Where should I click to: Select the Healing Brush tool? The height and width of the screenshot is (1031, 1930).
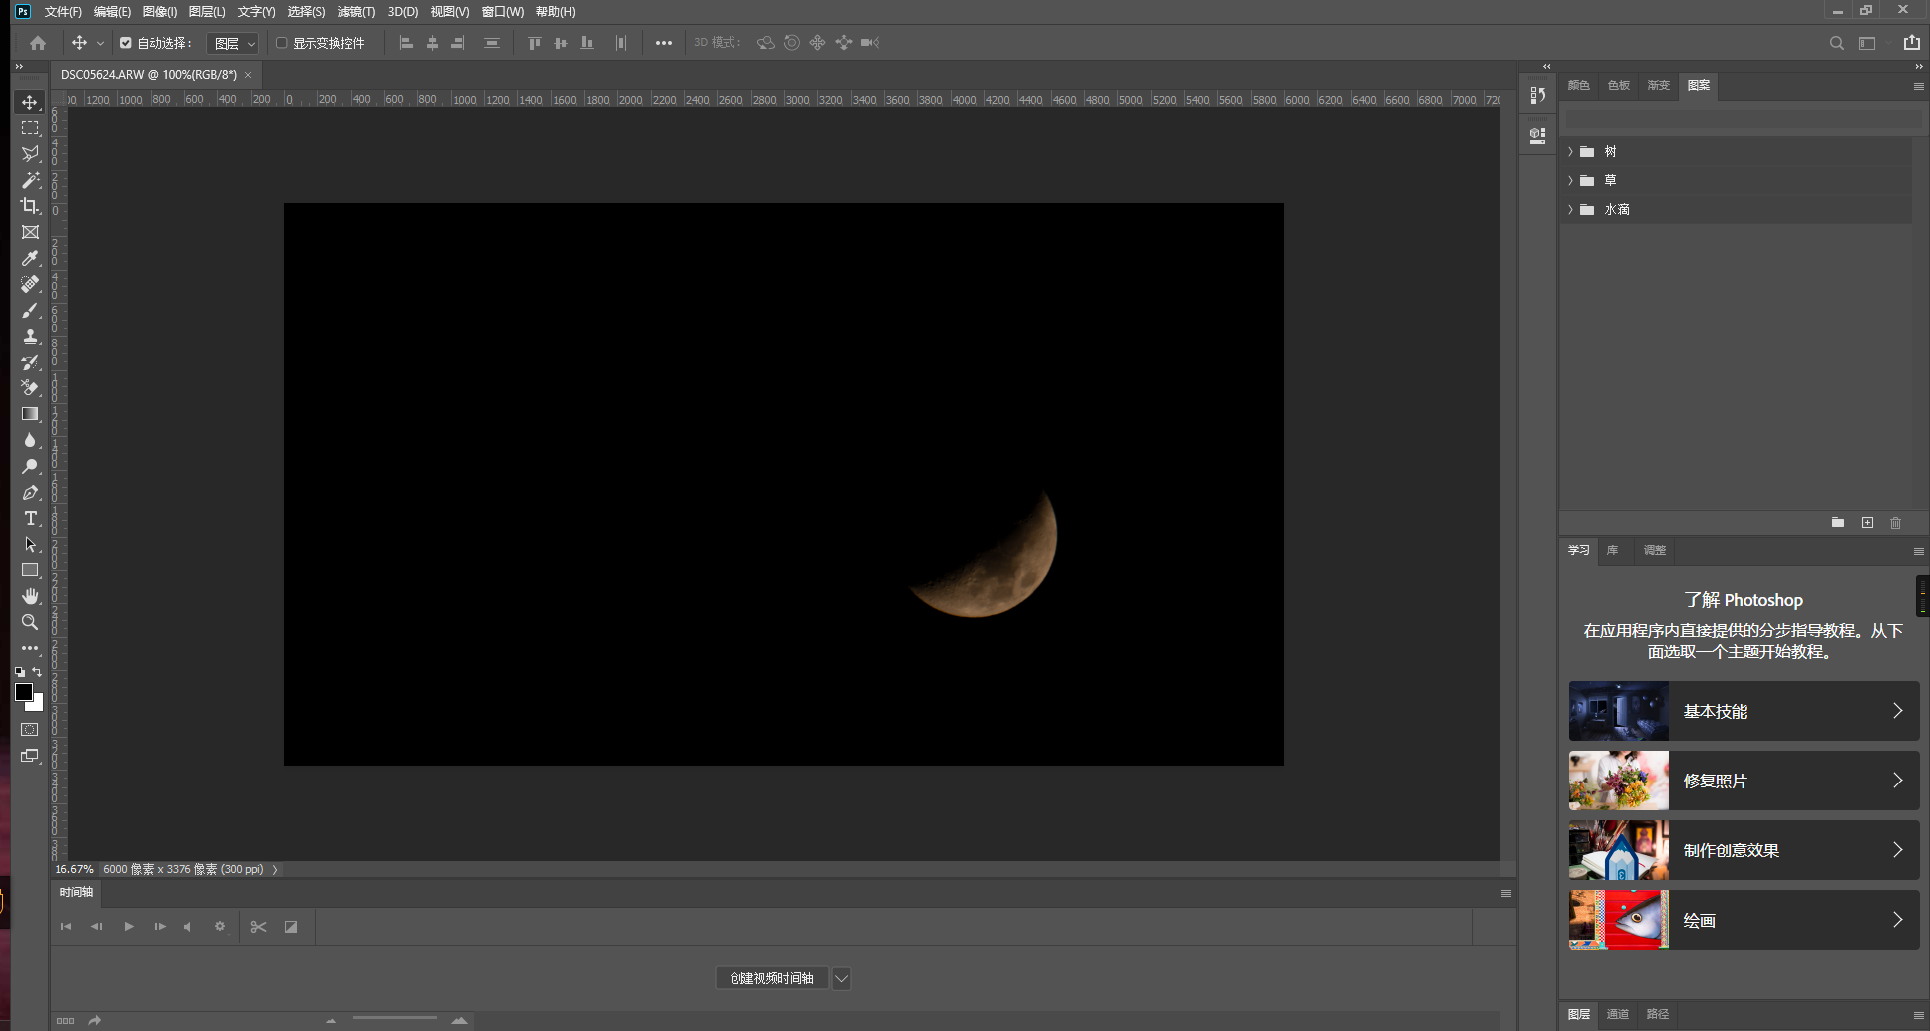30,284
